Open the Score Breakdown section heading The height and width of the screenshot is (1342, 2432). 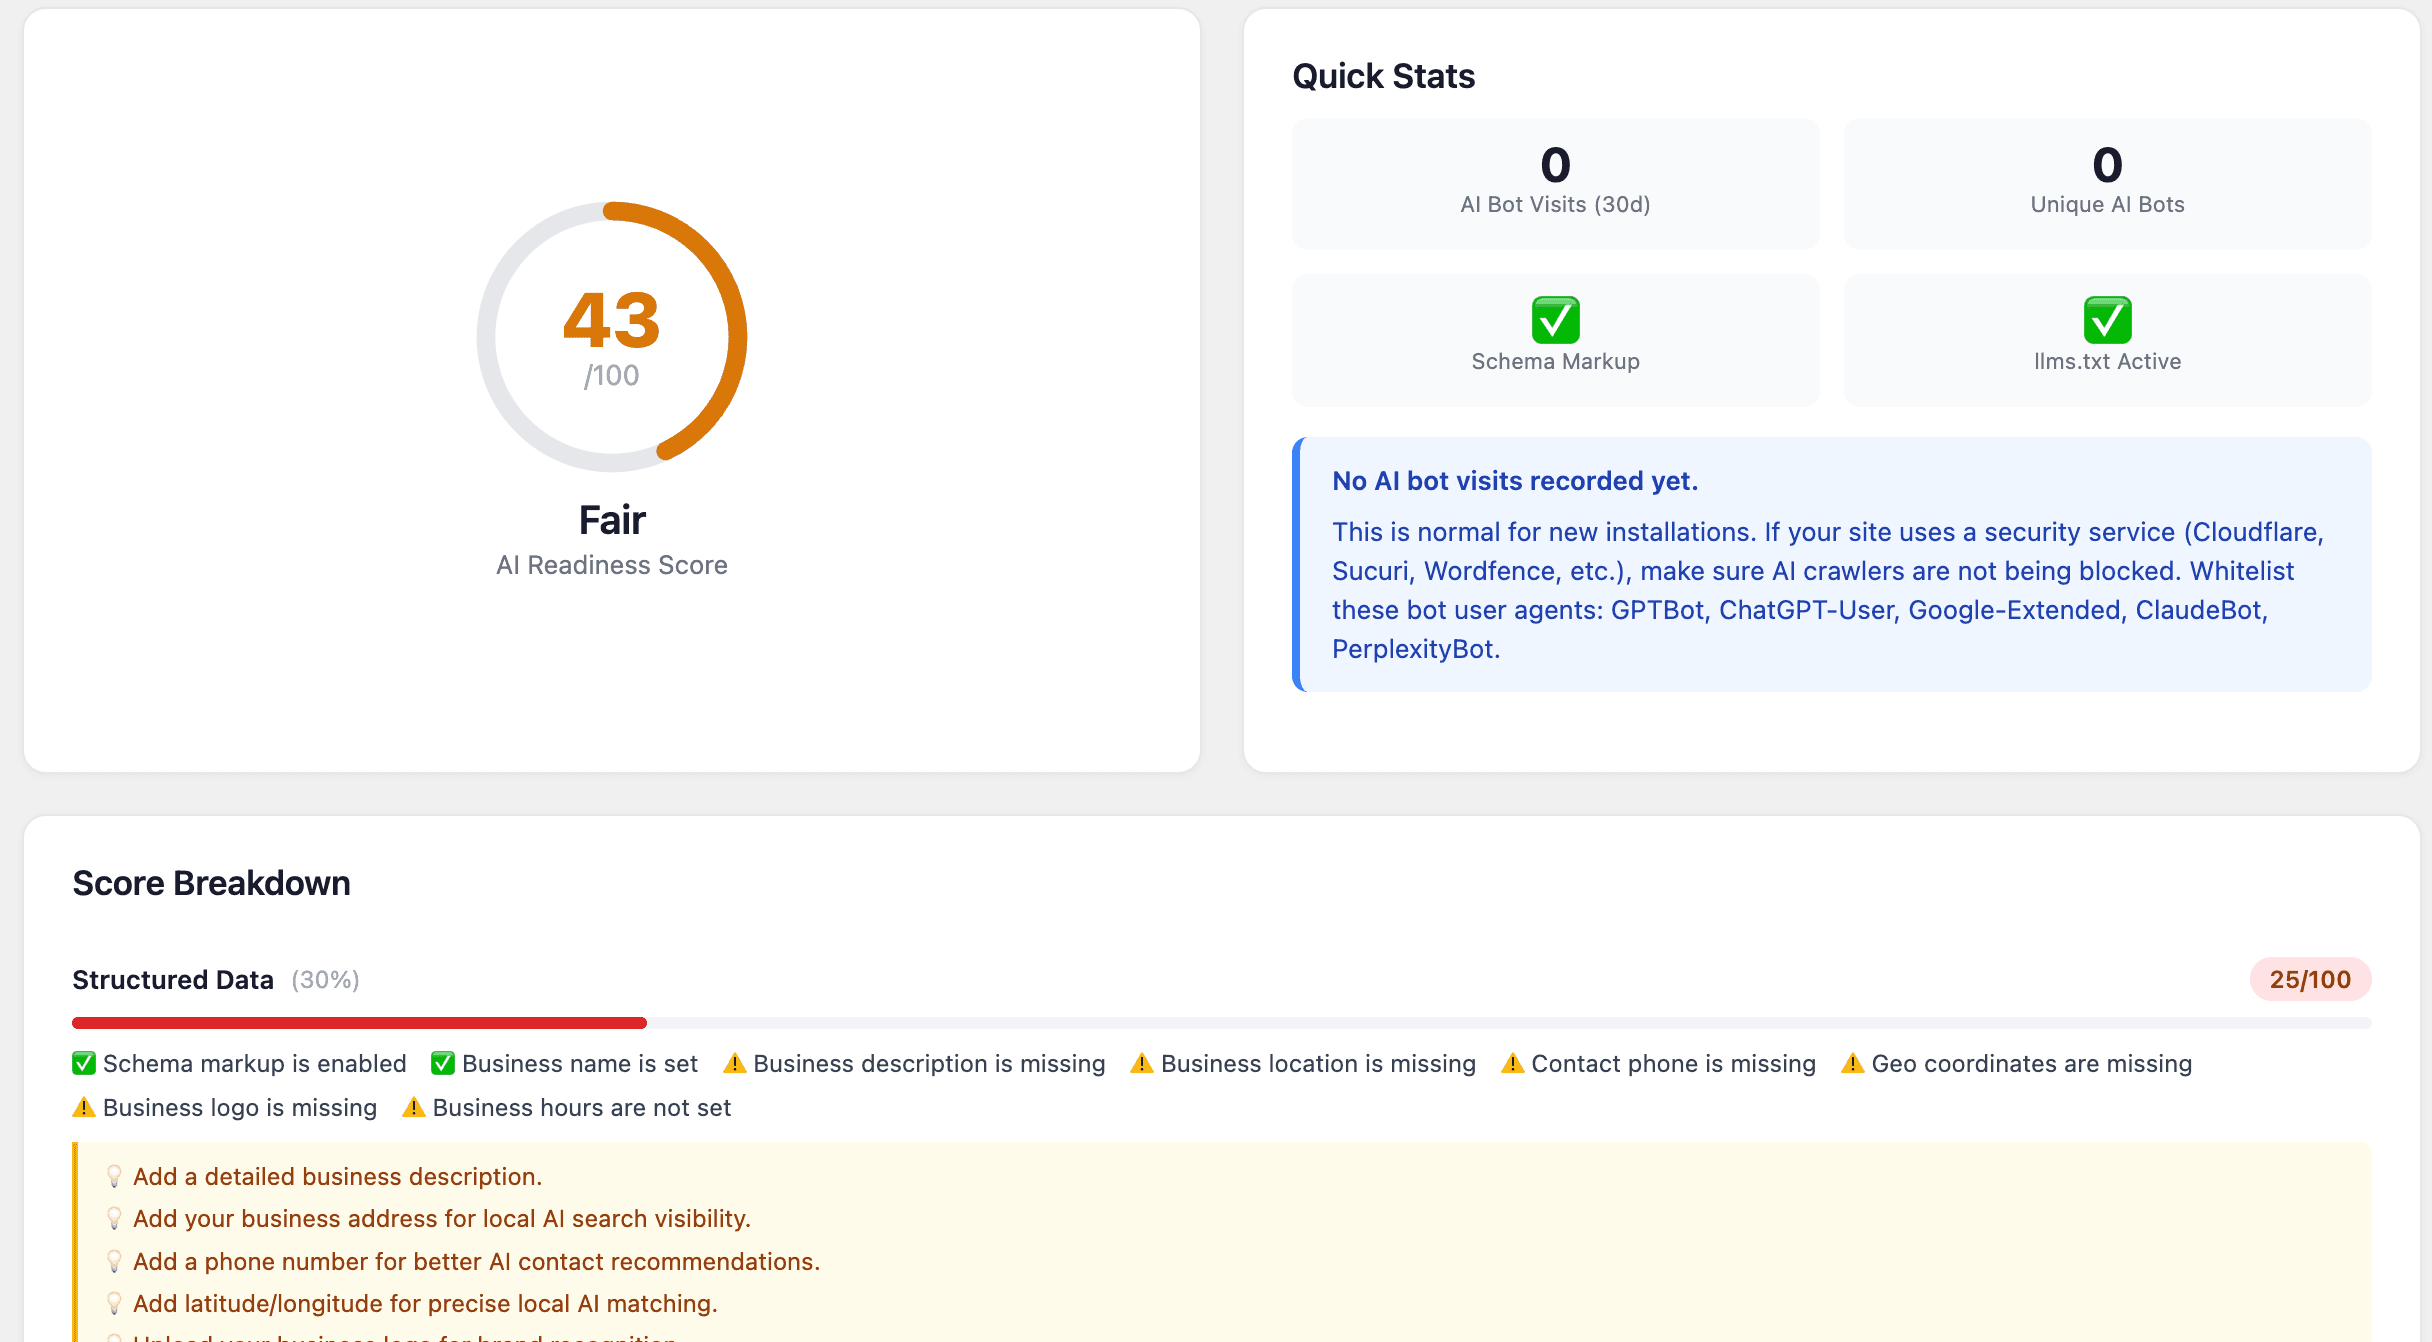click(211, 883)
